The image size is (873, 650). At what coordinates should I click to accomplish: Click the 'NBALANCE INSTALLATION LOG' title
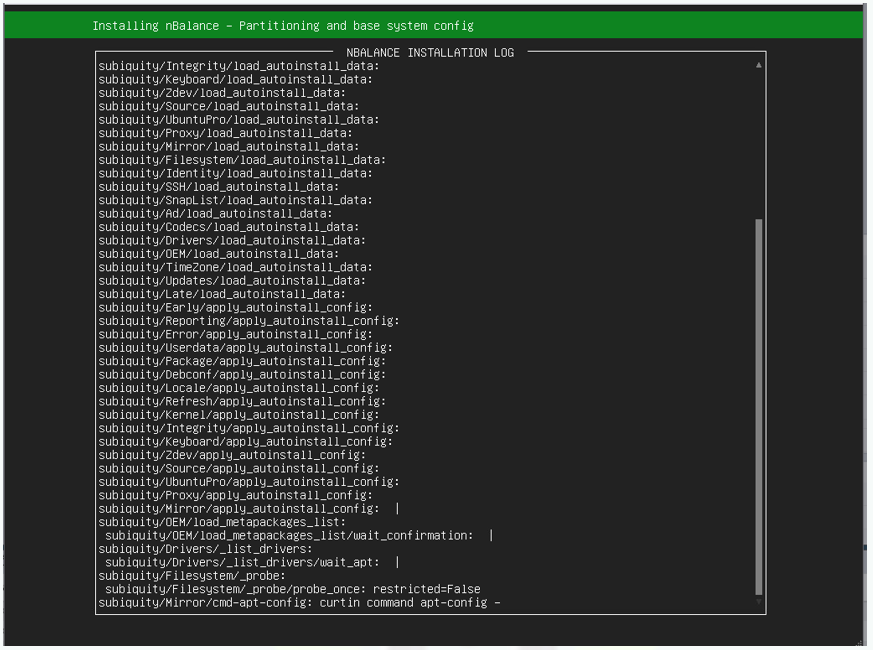coord(430,52)
